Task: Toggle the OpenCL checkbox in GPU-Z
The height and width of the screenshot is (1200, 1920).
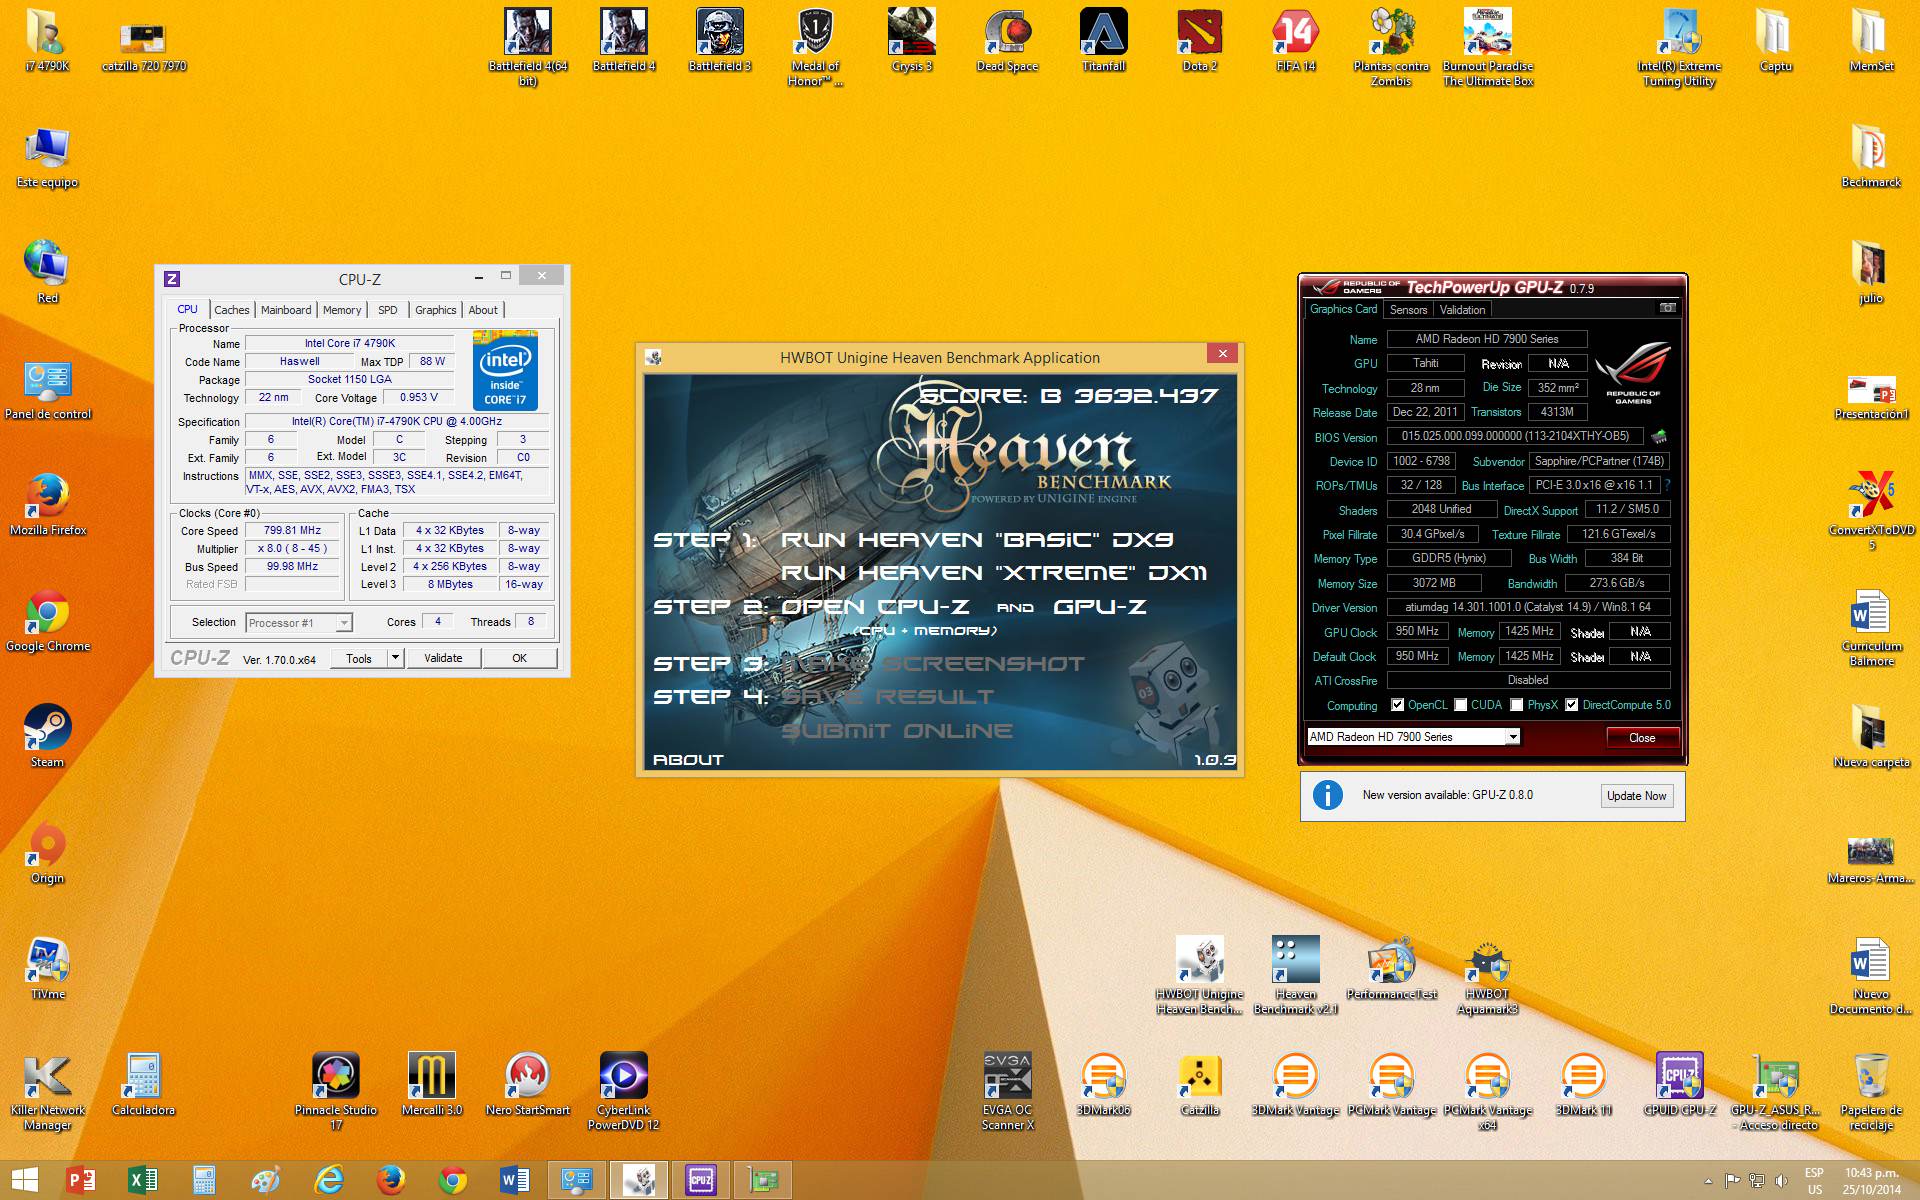Action: click(x=1397, y=705)
